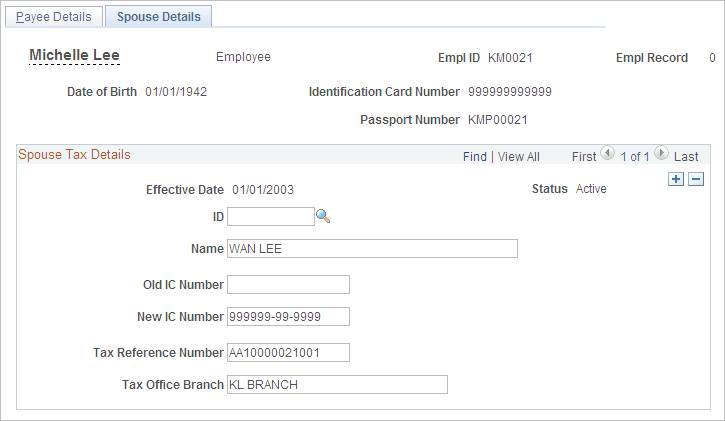
Task: Focus the spouse ID input field
Action: coord(271,217)
